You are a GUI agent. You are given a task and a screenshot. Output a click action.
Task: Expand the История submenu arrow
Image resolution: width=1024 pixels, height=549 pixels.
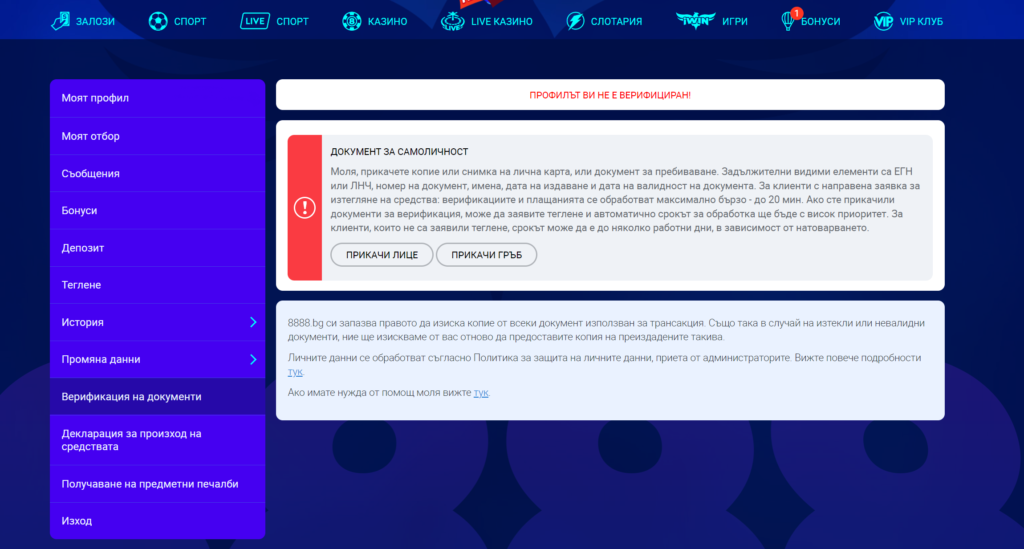253,322
